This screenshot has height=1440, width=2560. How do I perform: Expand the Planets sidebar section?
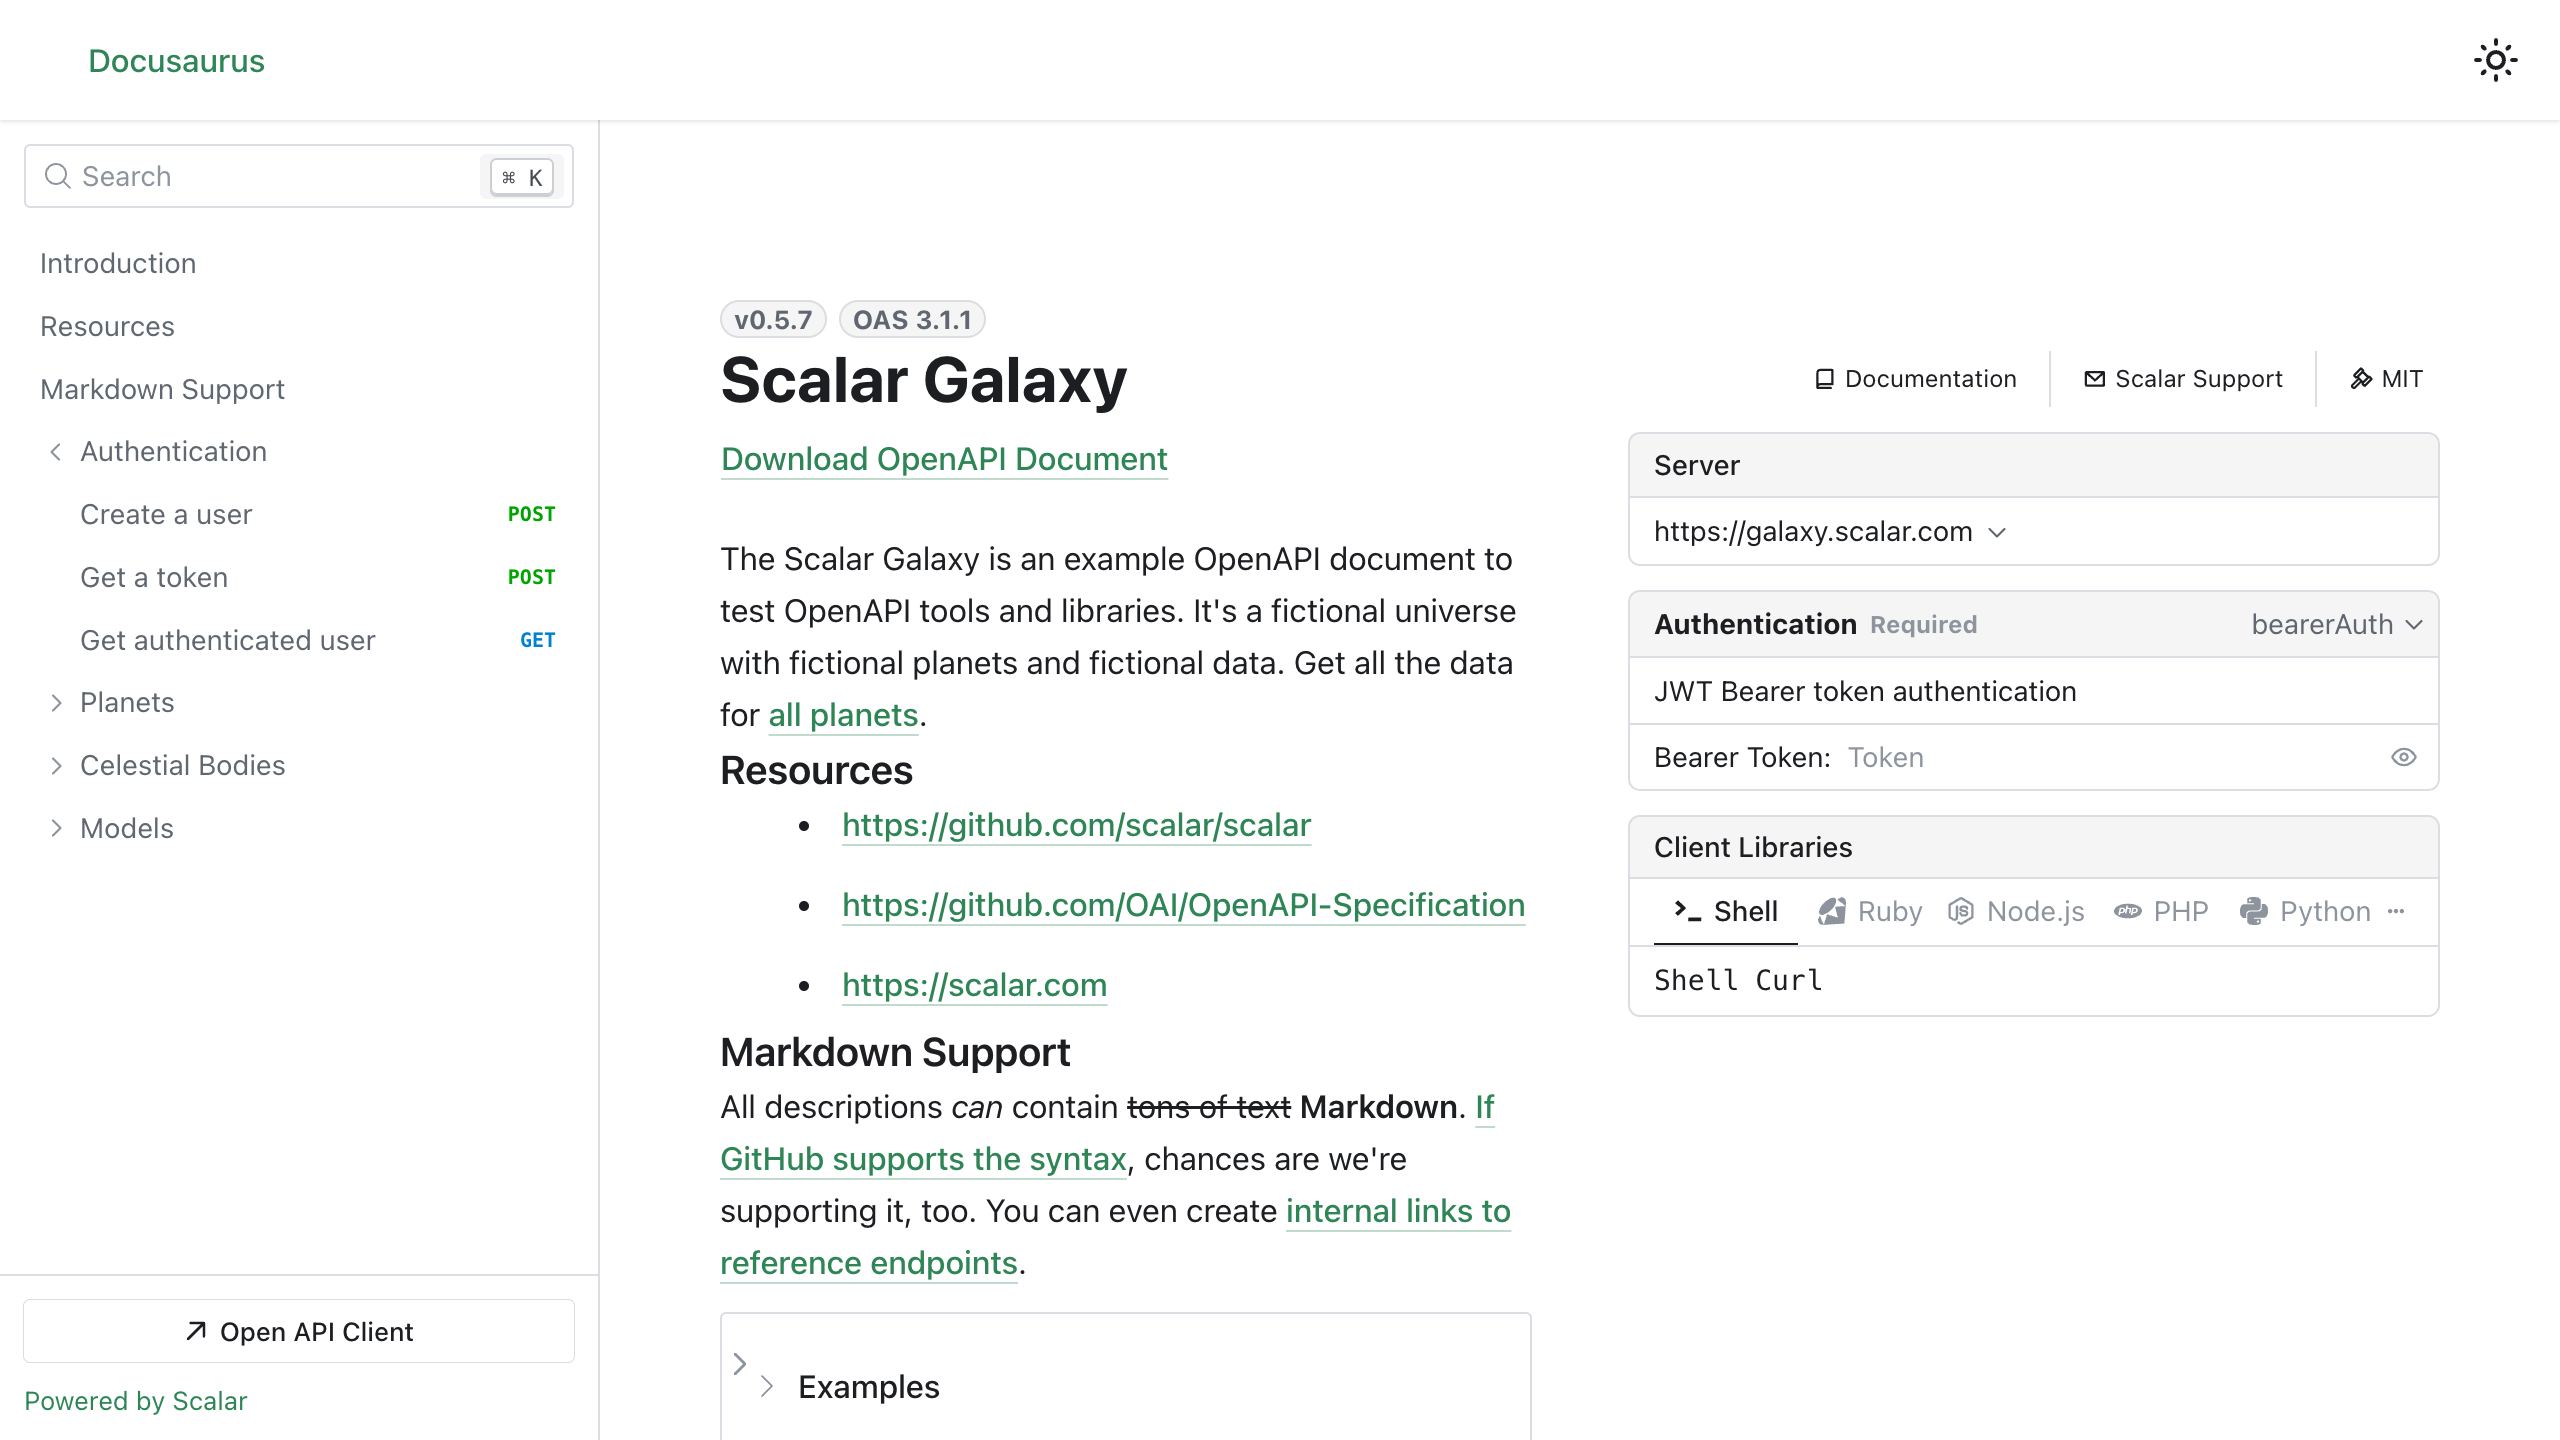(x=57, y=702)
